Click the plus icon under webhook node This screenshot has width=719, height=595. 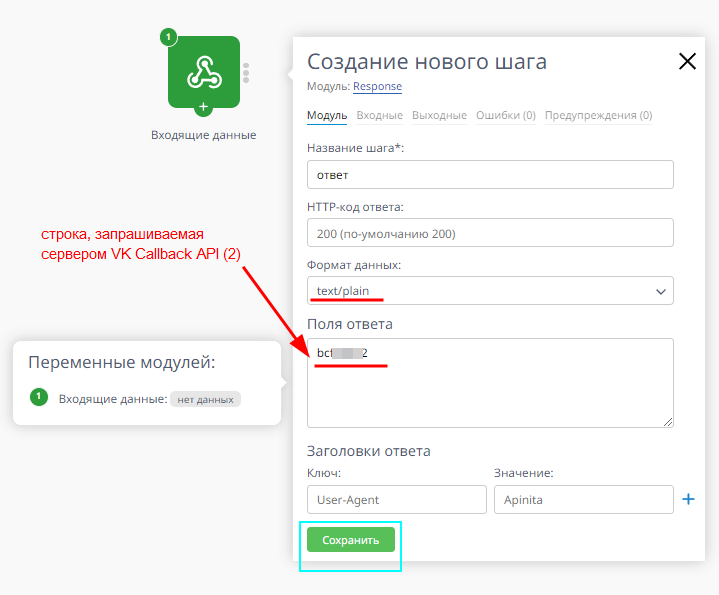point(203,107)
